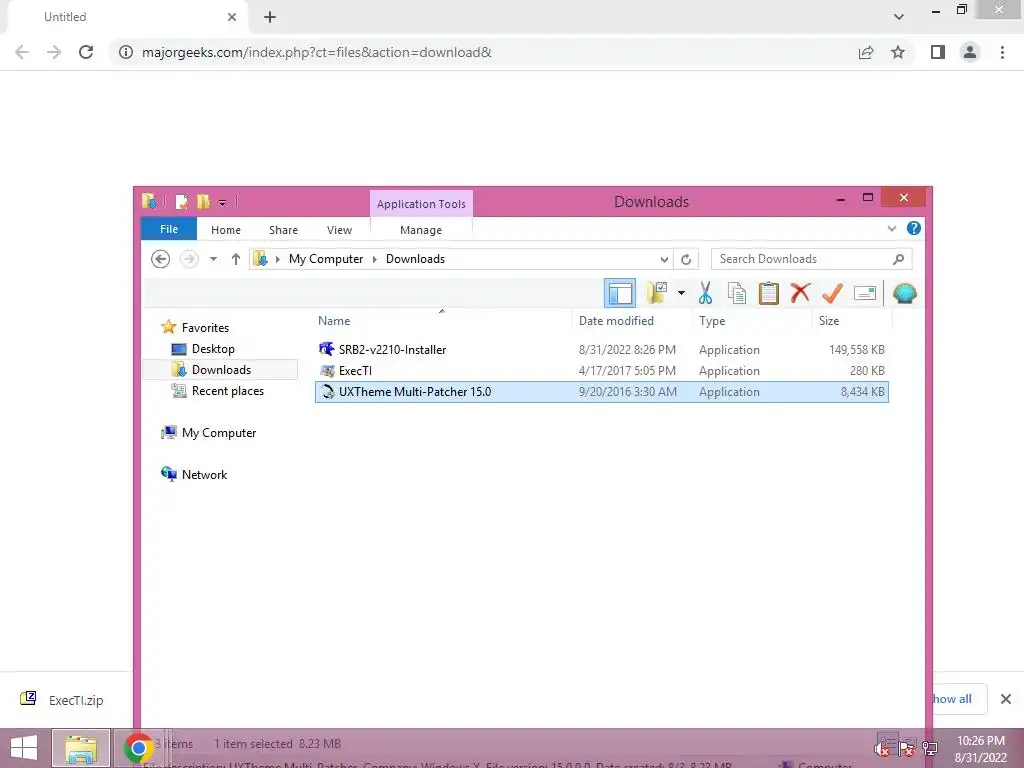The image size is (1024, 768).
Task: Open the Windows Start button
Action: (24, 748)
